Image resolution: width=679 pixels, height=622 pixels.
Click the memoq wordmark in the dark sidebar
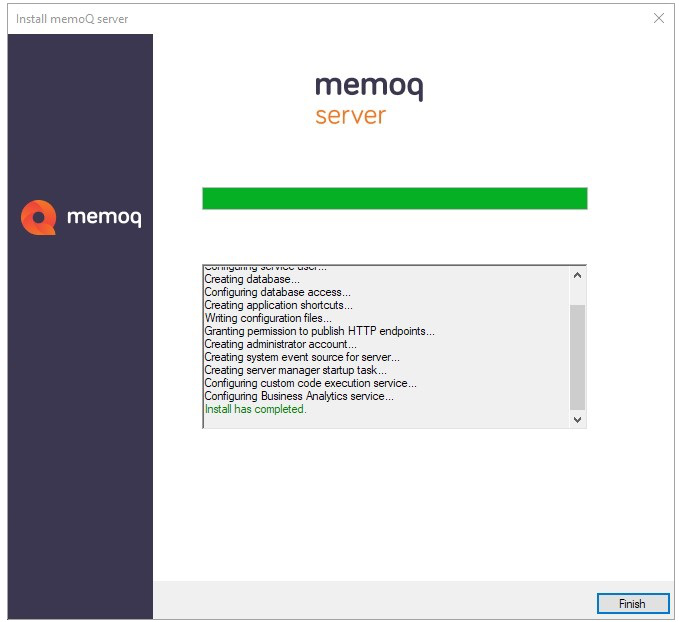104,217
